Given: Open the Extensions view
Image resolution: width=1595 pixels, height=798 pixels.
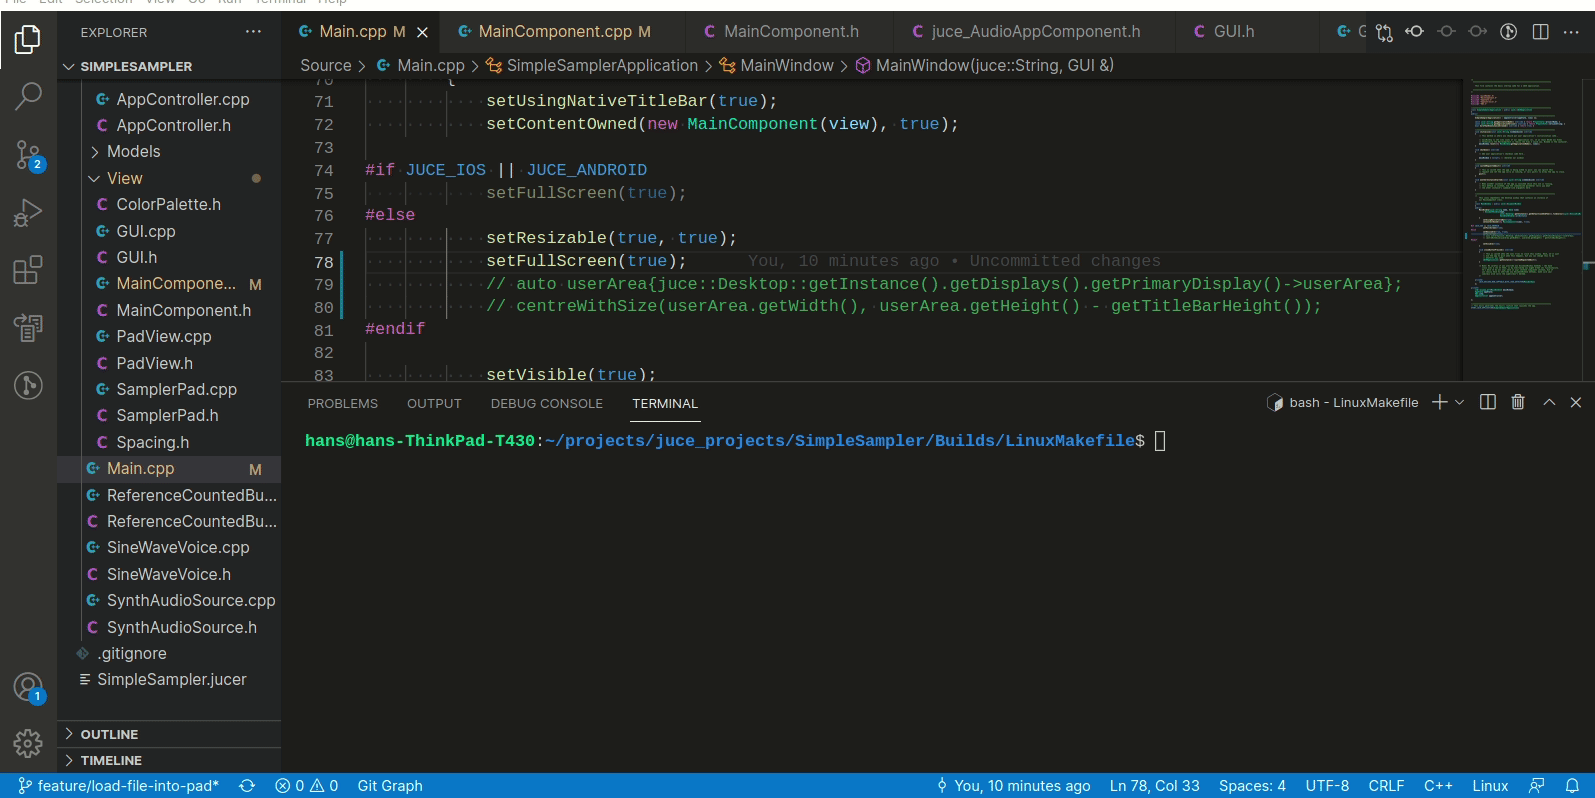Looking at the screenshot, I should click(28, 270).
